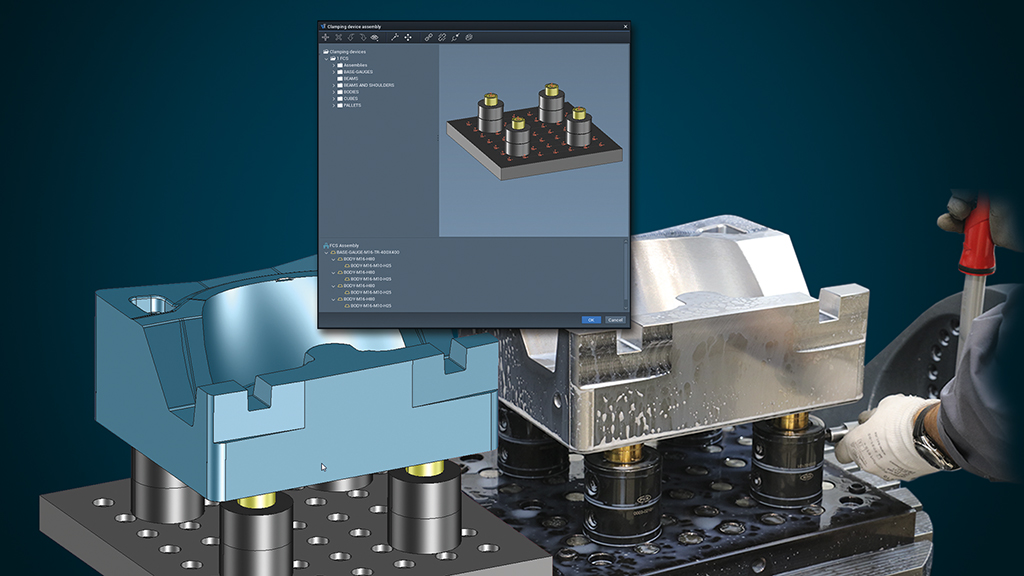Click the 3D box icon ending the toolbar
Image resolution: width=1024 pixels, height=576 pixels.
click(x=469, y=37)
